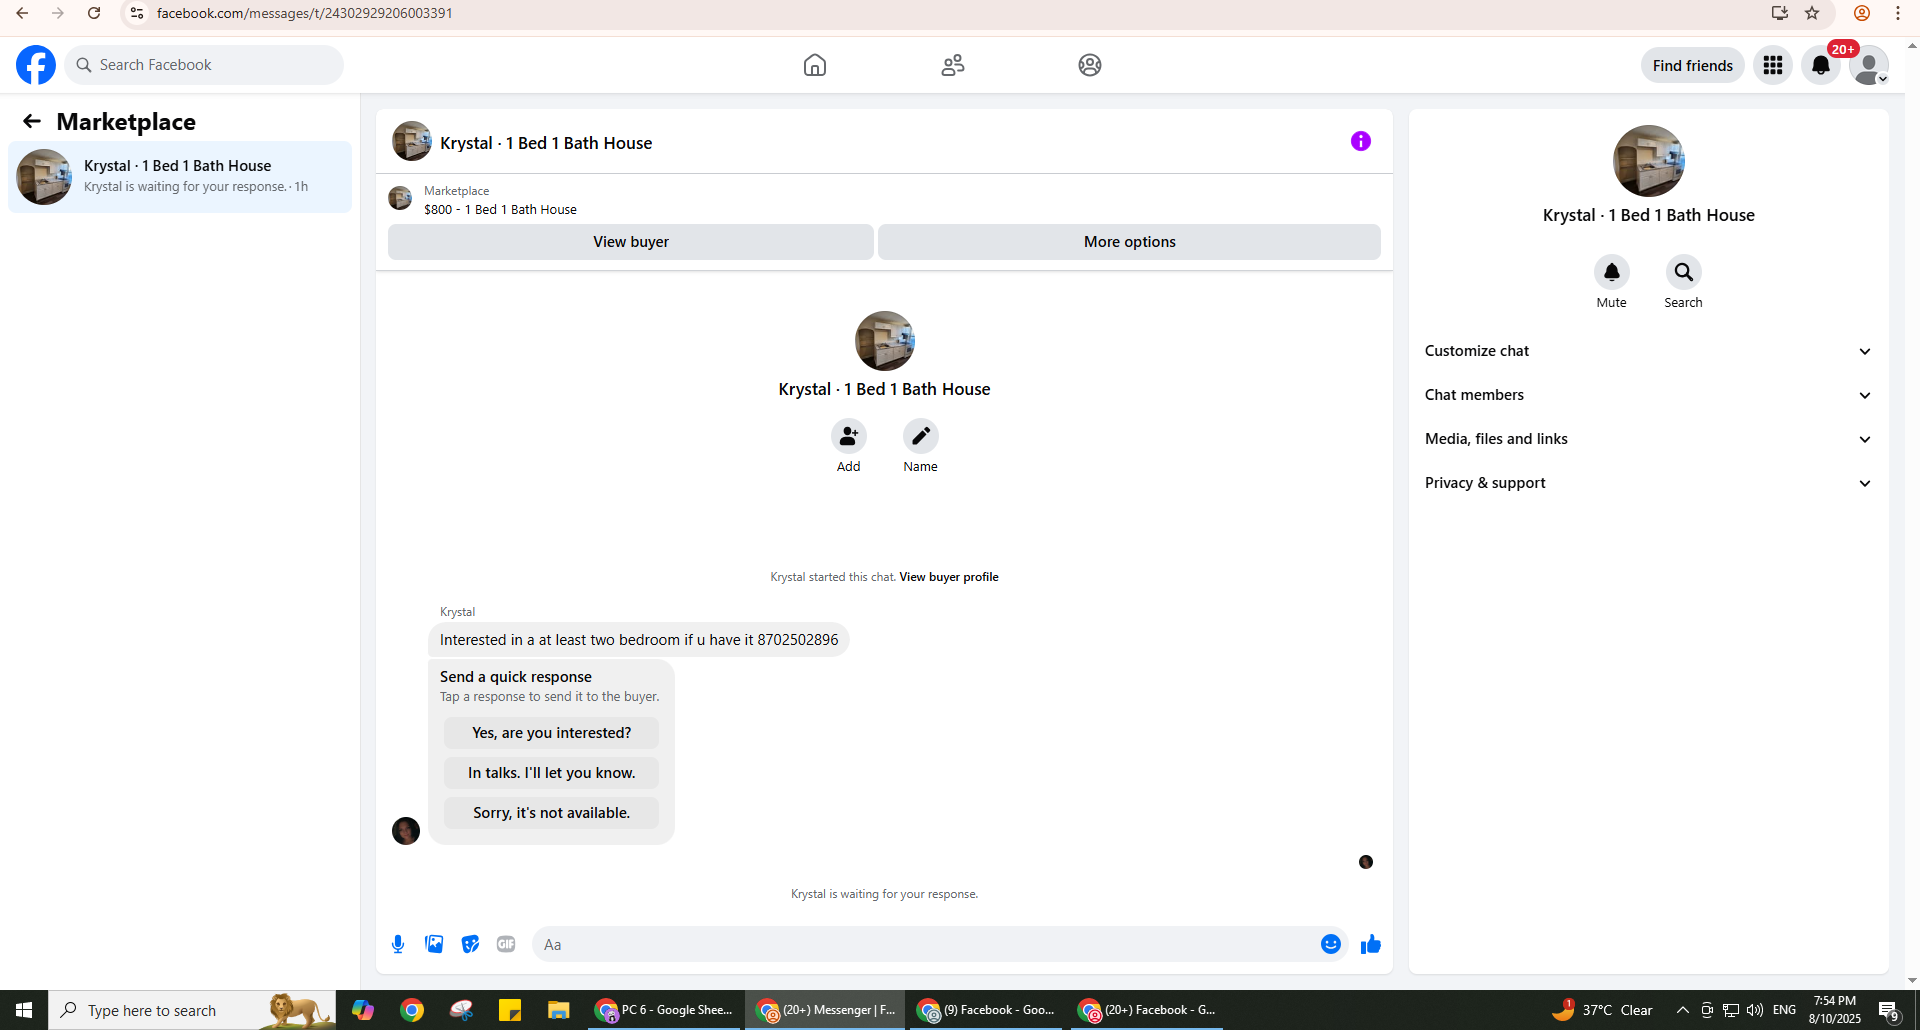The width and height of the screenshot is (1920, 1030).
Task: Send a thumbs up like
Action: [1371, 944]
